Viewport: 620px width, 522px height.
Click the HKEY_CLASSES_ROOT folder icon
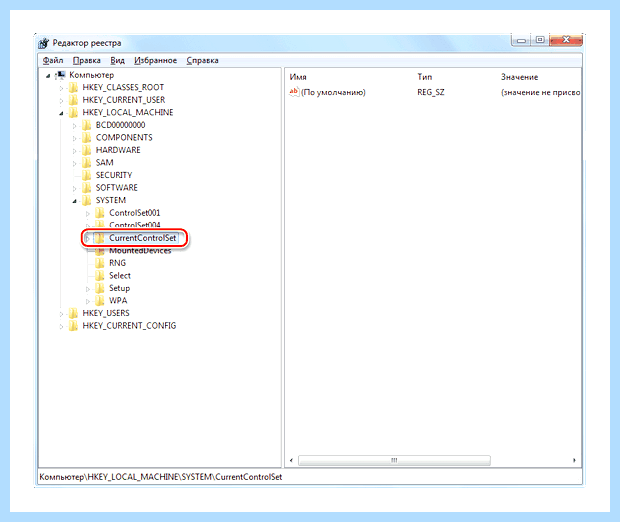[x=73, y=87]
